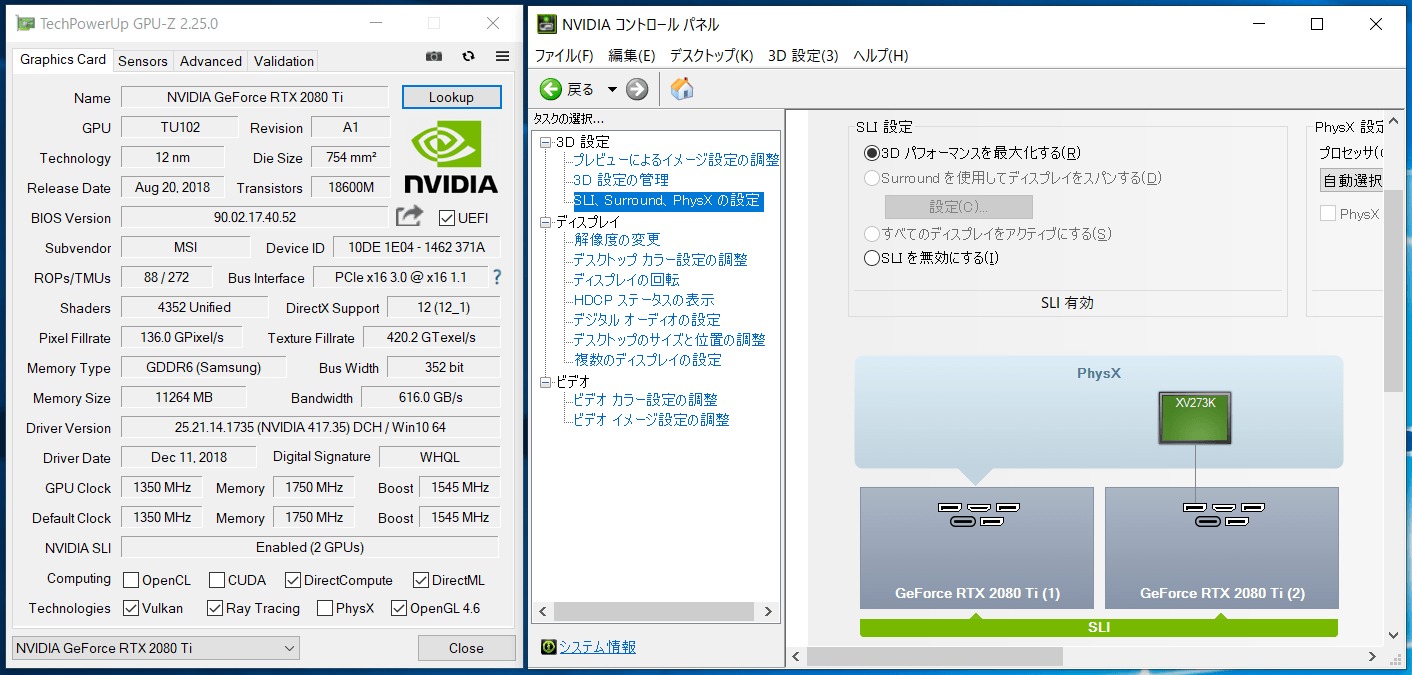Click the GPU Name field in GPU-Z
This screenshot has height=675, width=1412.
click(254, 97)
